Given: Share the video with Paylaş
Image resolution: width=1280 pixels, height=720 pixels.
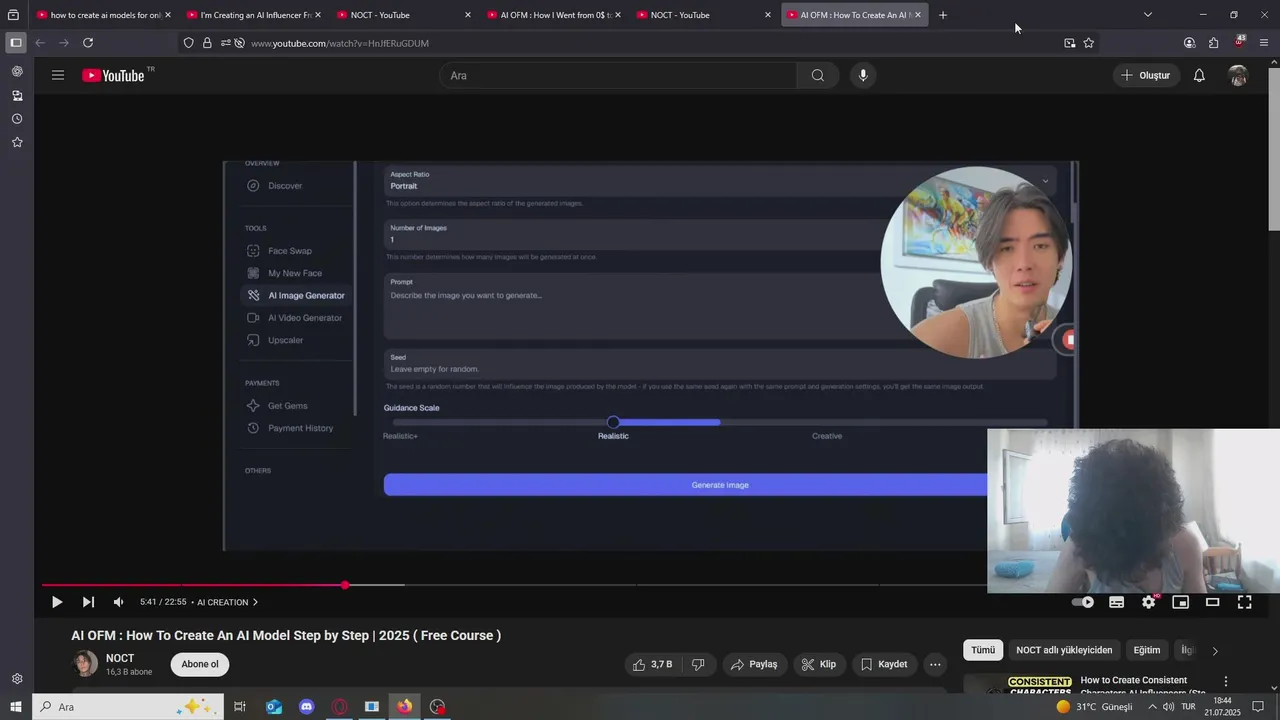Looking at the screenshot, I should [753, 664].
